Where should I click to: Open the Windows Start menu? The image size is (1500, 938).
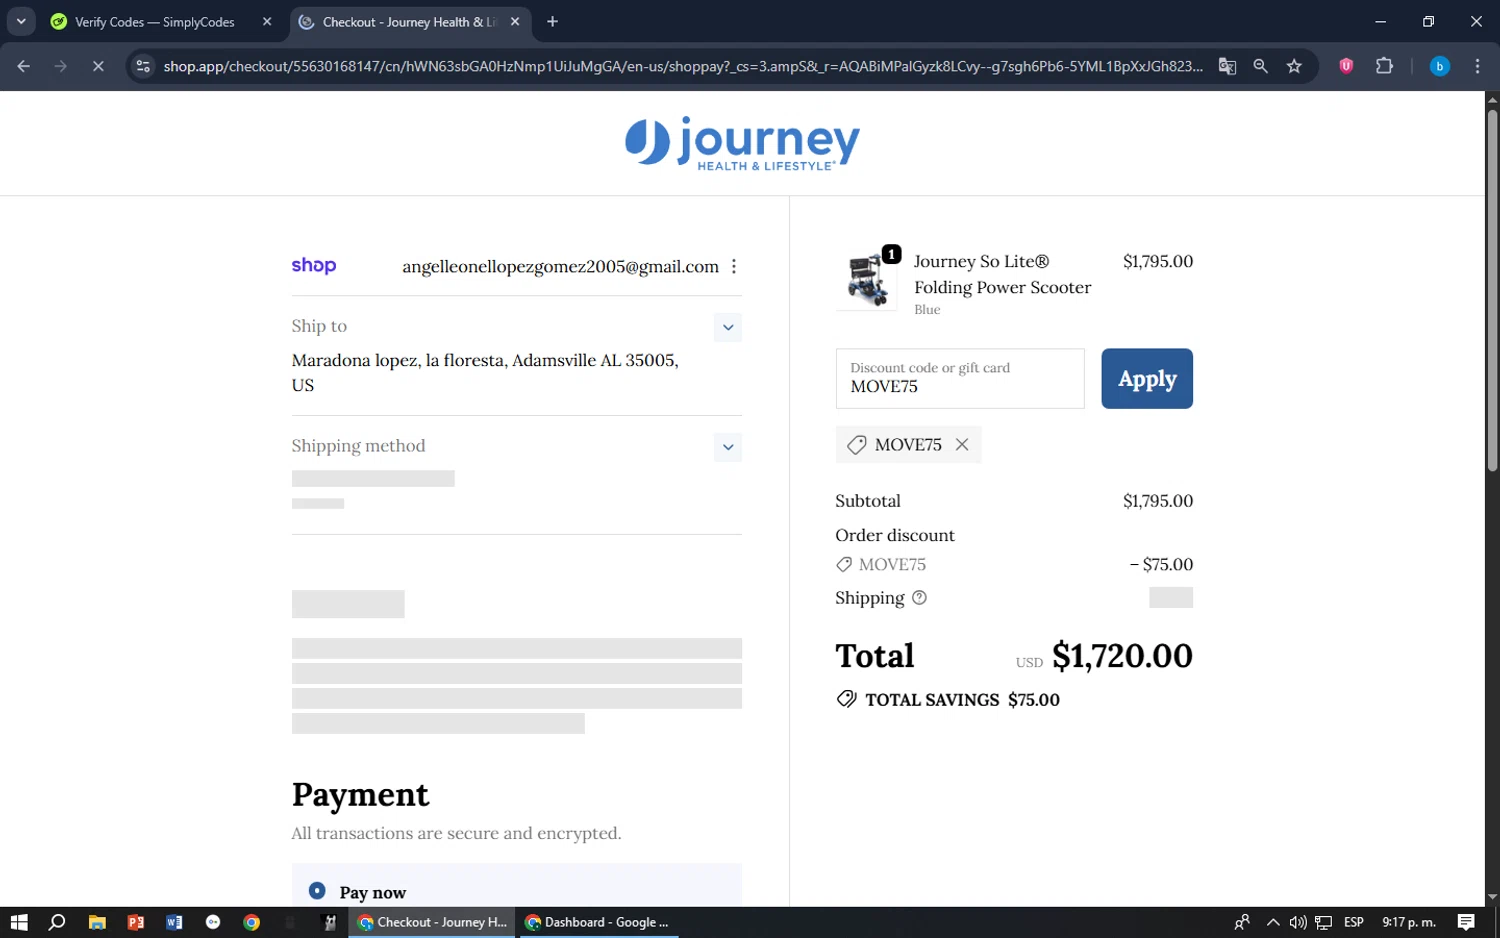coord(19,922)
